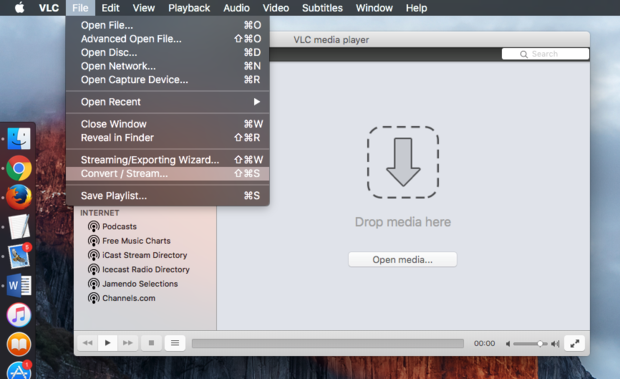Image resolution: width=620 pixels, height=379 pixels.
Task: Click the playback position progress bar
Action: pos(328,343)
